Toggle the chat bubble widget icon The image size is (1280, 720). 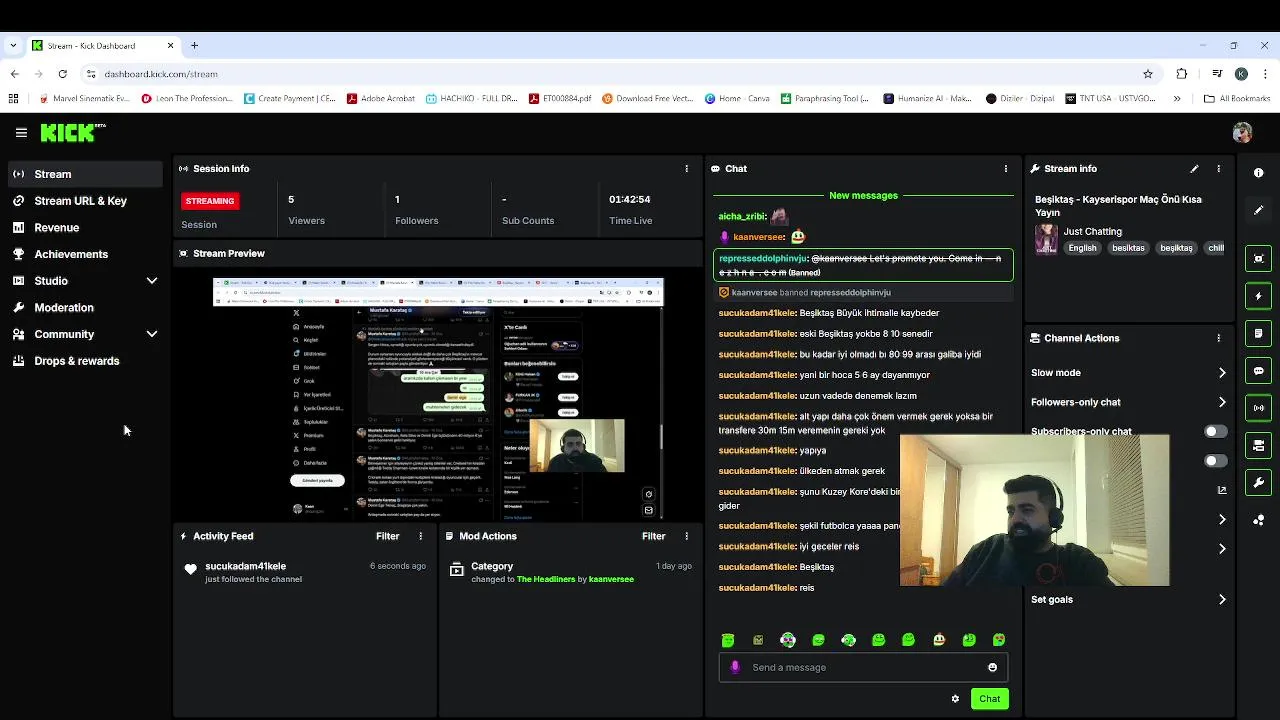1258,371
